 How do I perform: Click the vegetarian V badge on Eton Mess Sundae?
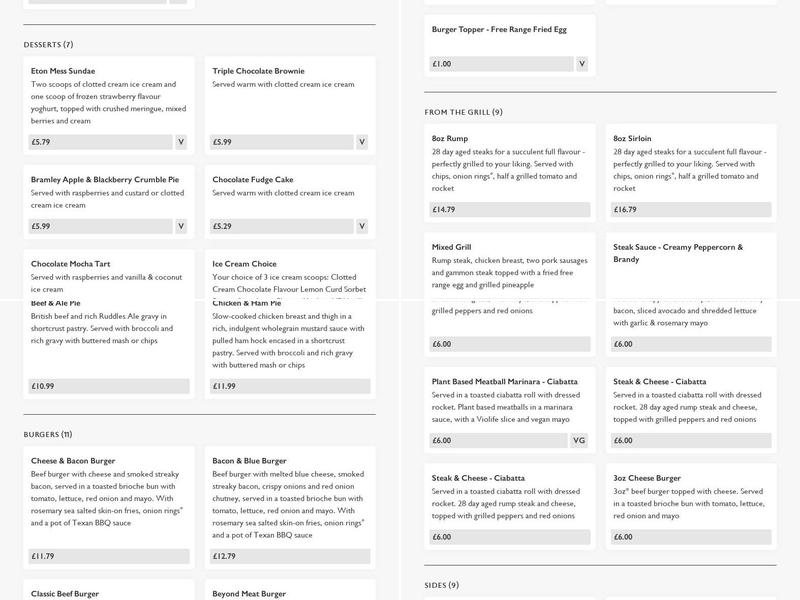(x=181, y=142)
